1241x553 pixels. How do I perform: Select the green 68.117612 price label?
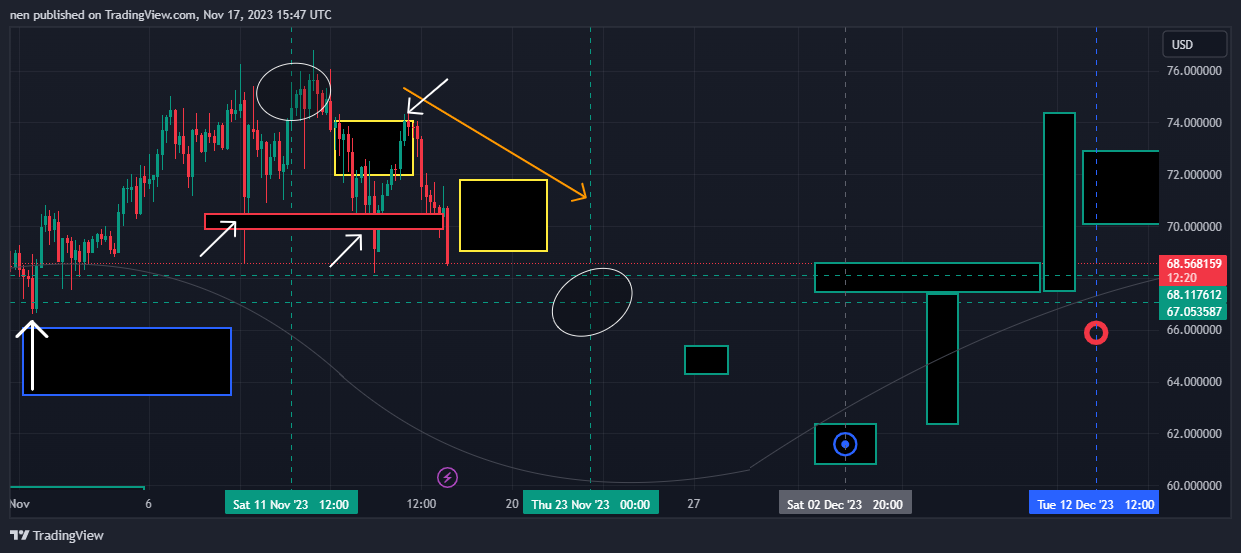pyautogui.click(x=1194, y=295)
